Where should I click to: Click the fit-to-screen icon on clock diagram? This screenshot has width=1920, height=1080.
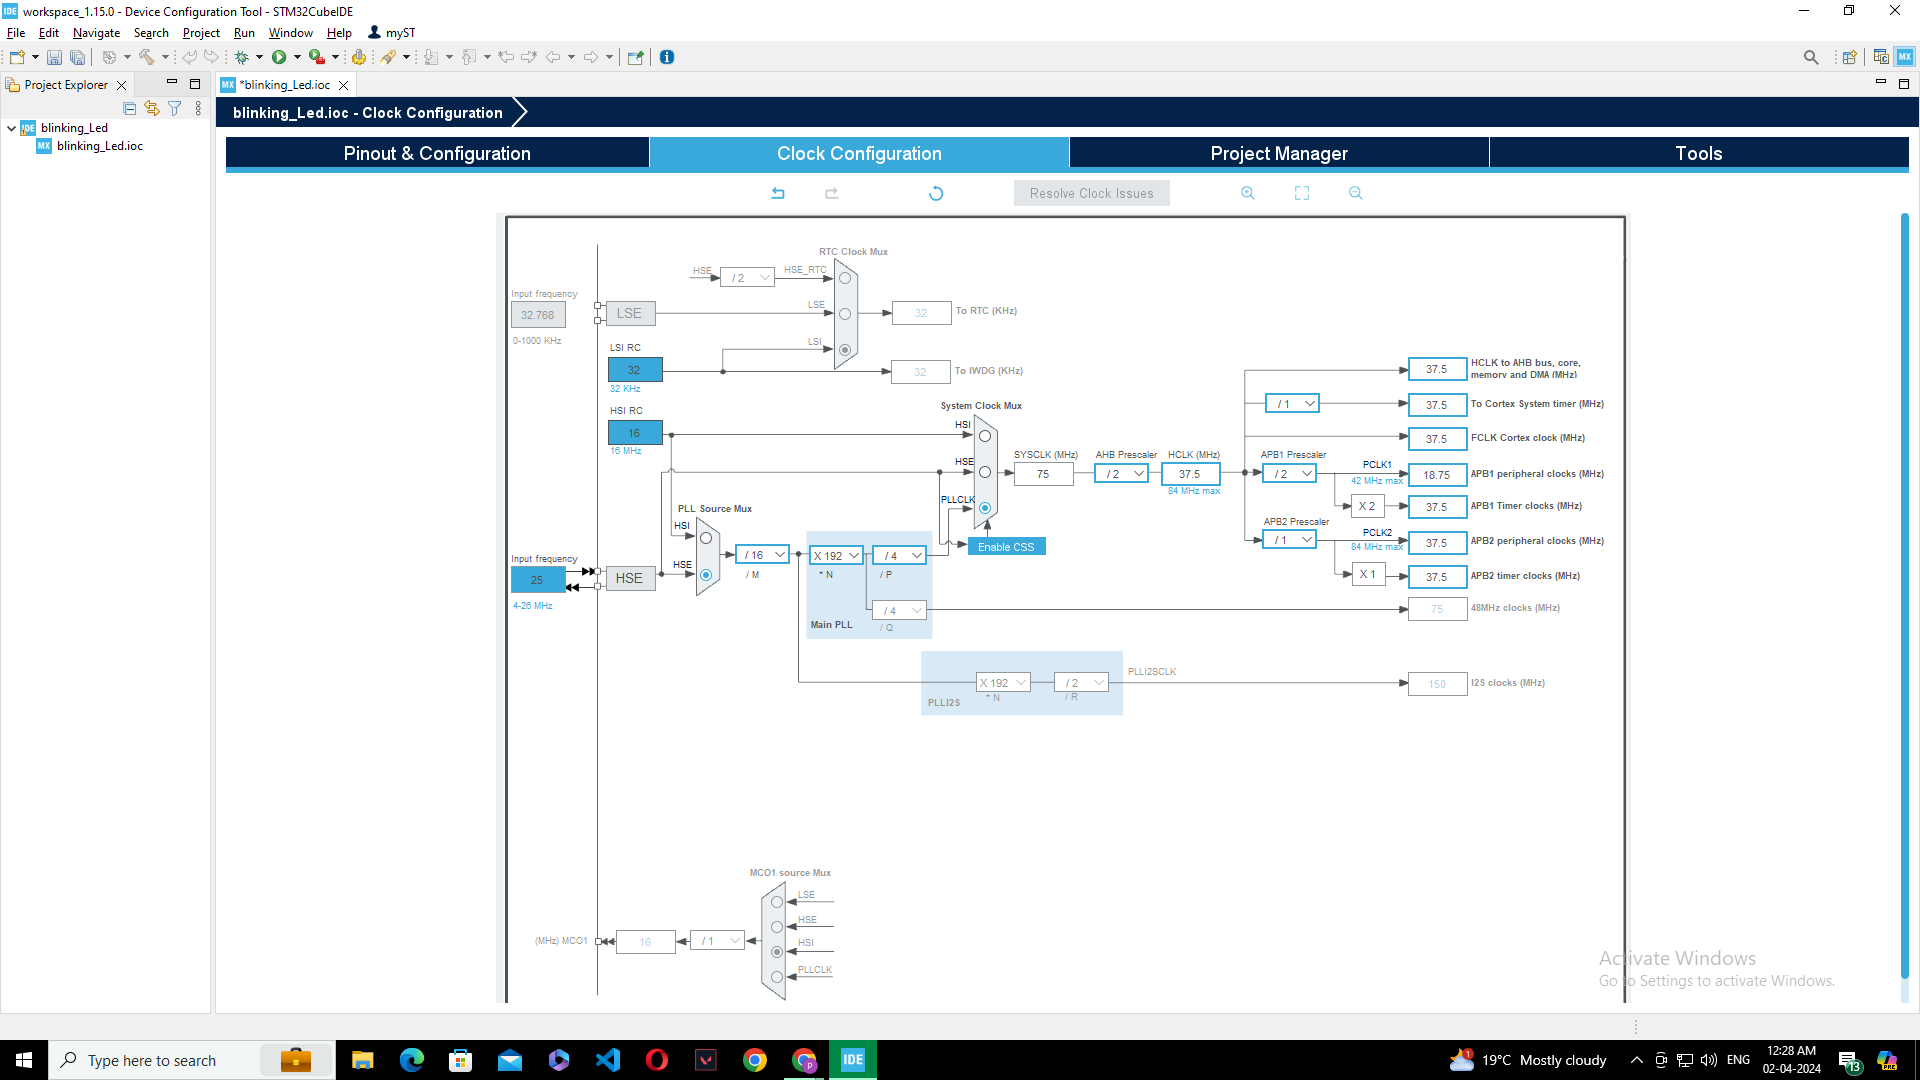click(x=1302, y=194)
